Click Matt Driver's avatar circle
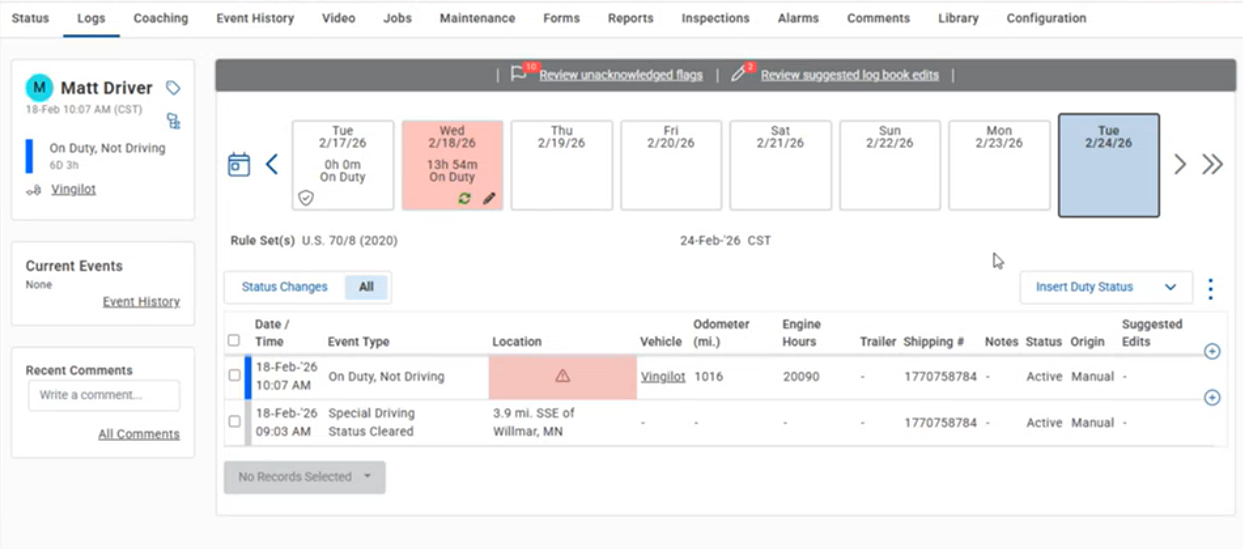 coord(39,88)
